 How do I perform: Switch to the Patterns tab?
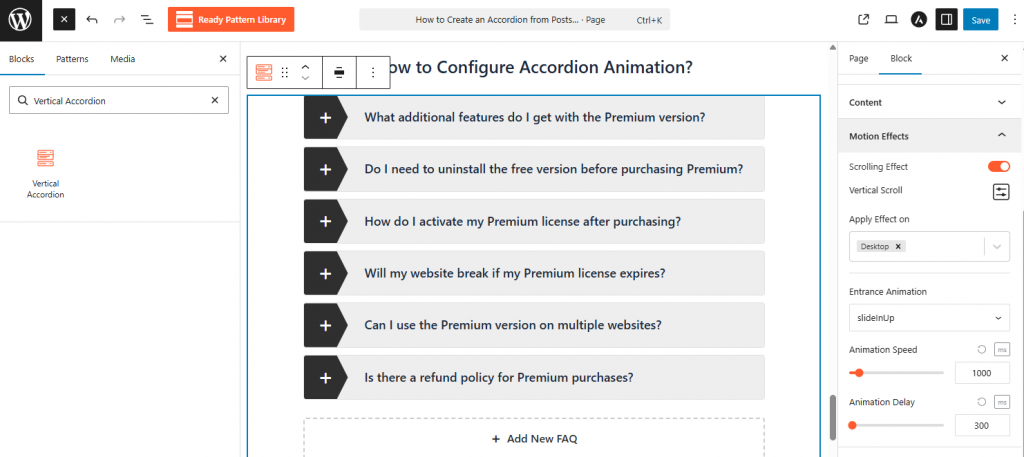pyautogui.click(x=72, y=59)
